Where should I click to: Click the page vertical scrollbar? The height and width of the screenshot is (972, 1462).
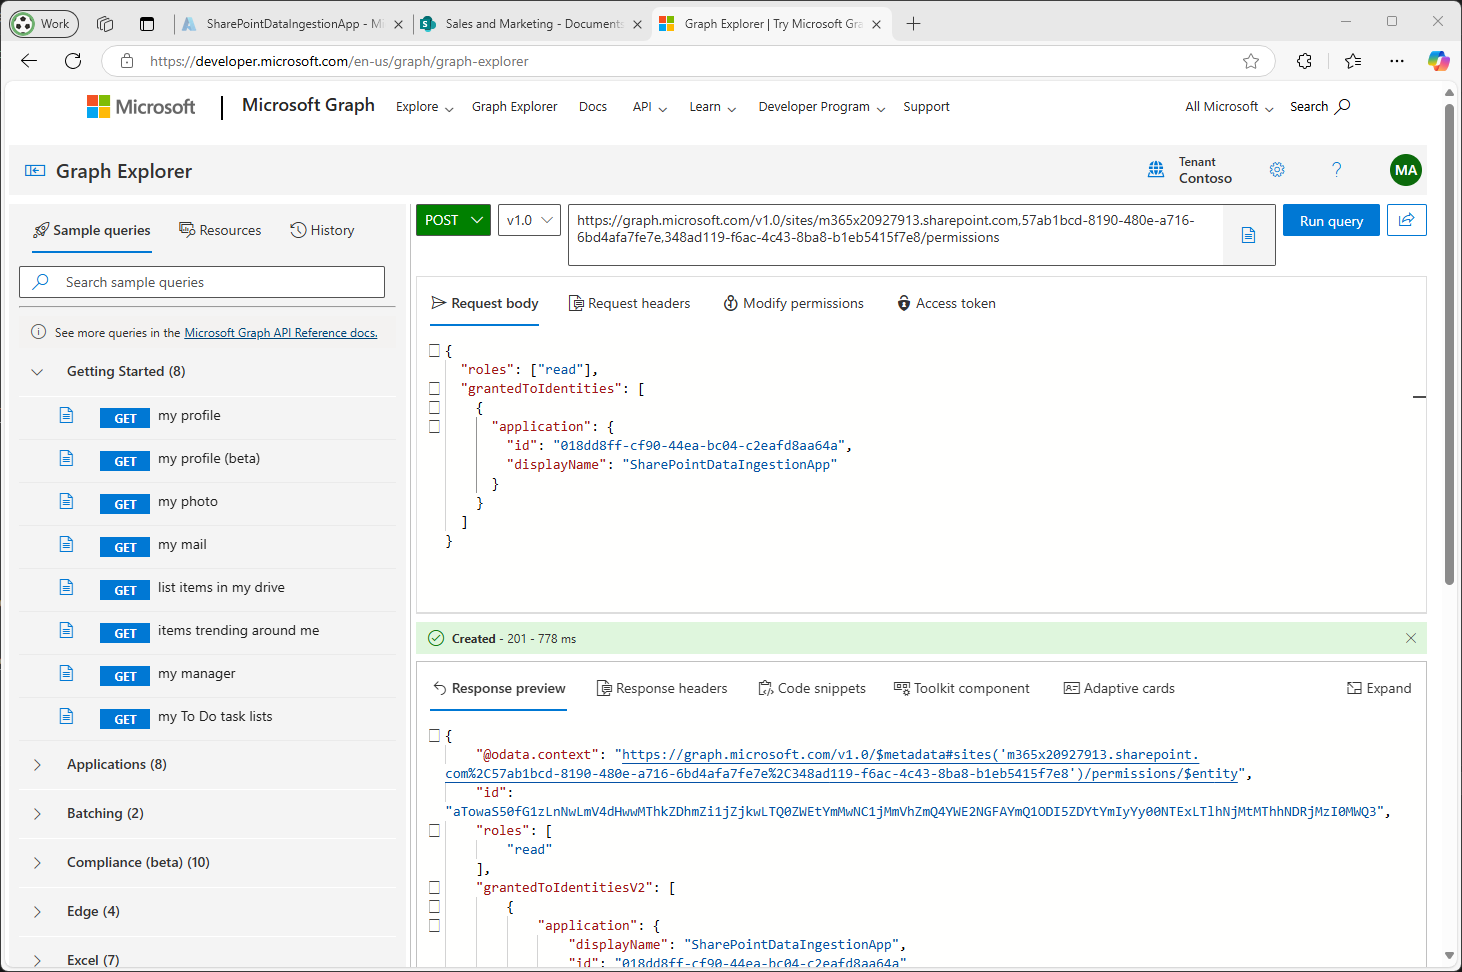[1449, 345]
